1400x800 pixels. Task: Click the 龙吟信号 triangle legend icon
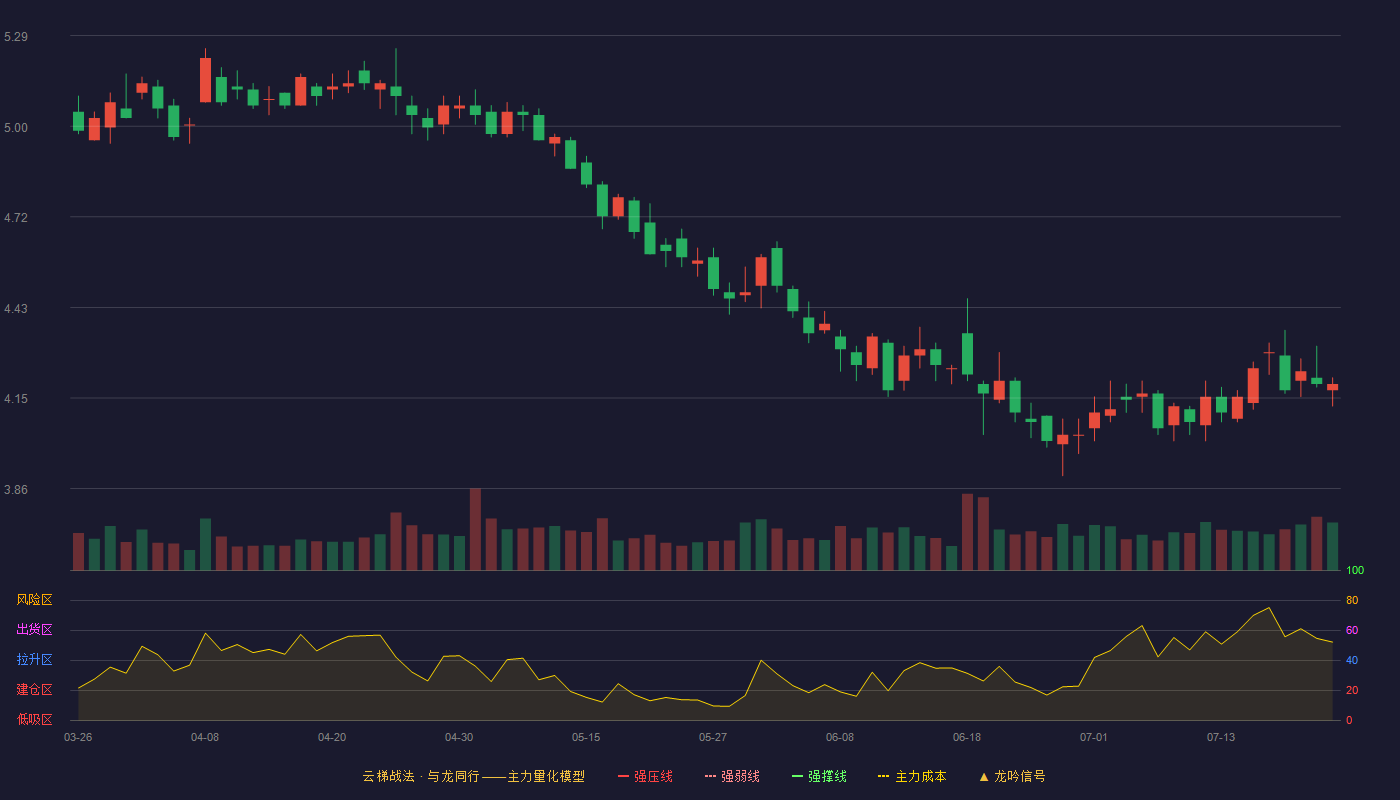tap(984, 776)
